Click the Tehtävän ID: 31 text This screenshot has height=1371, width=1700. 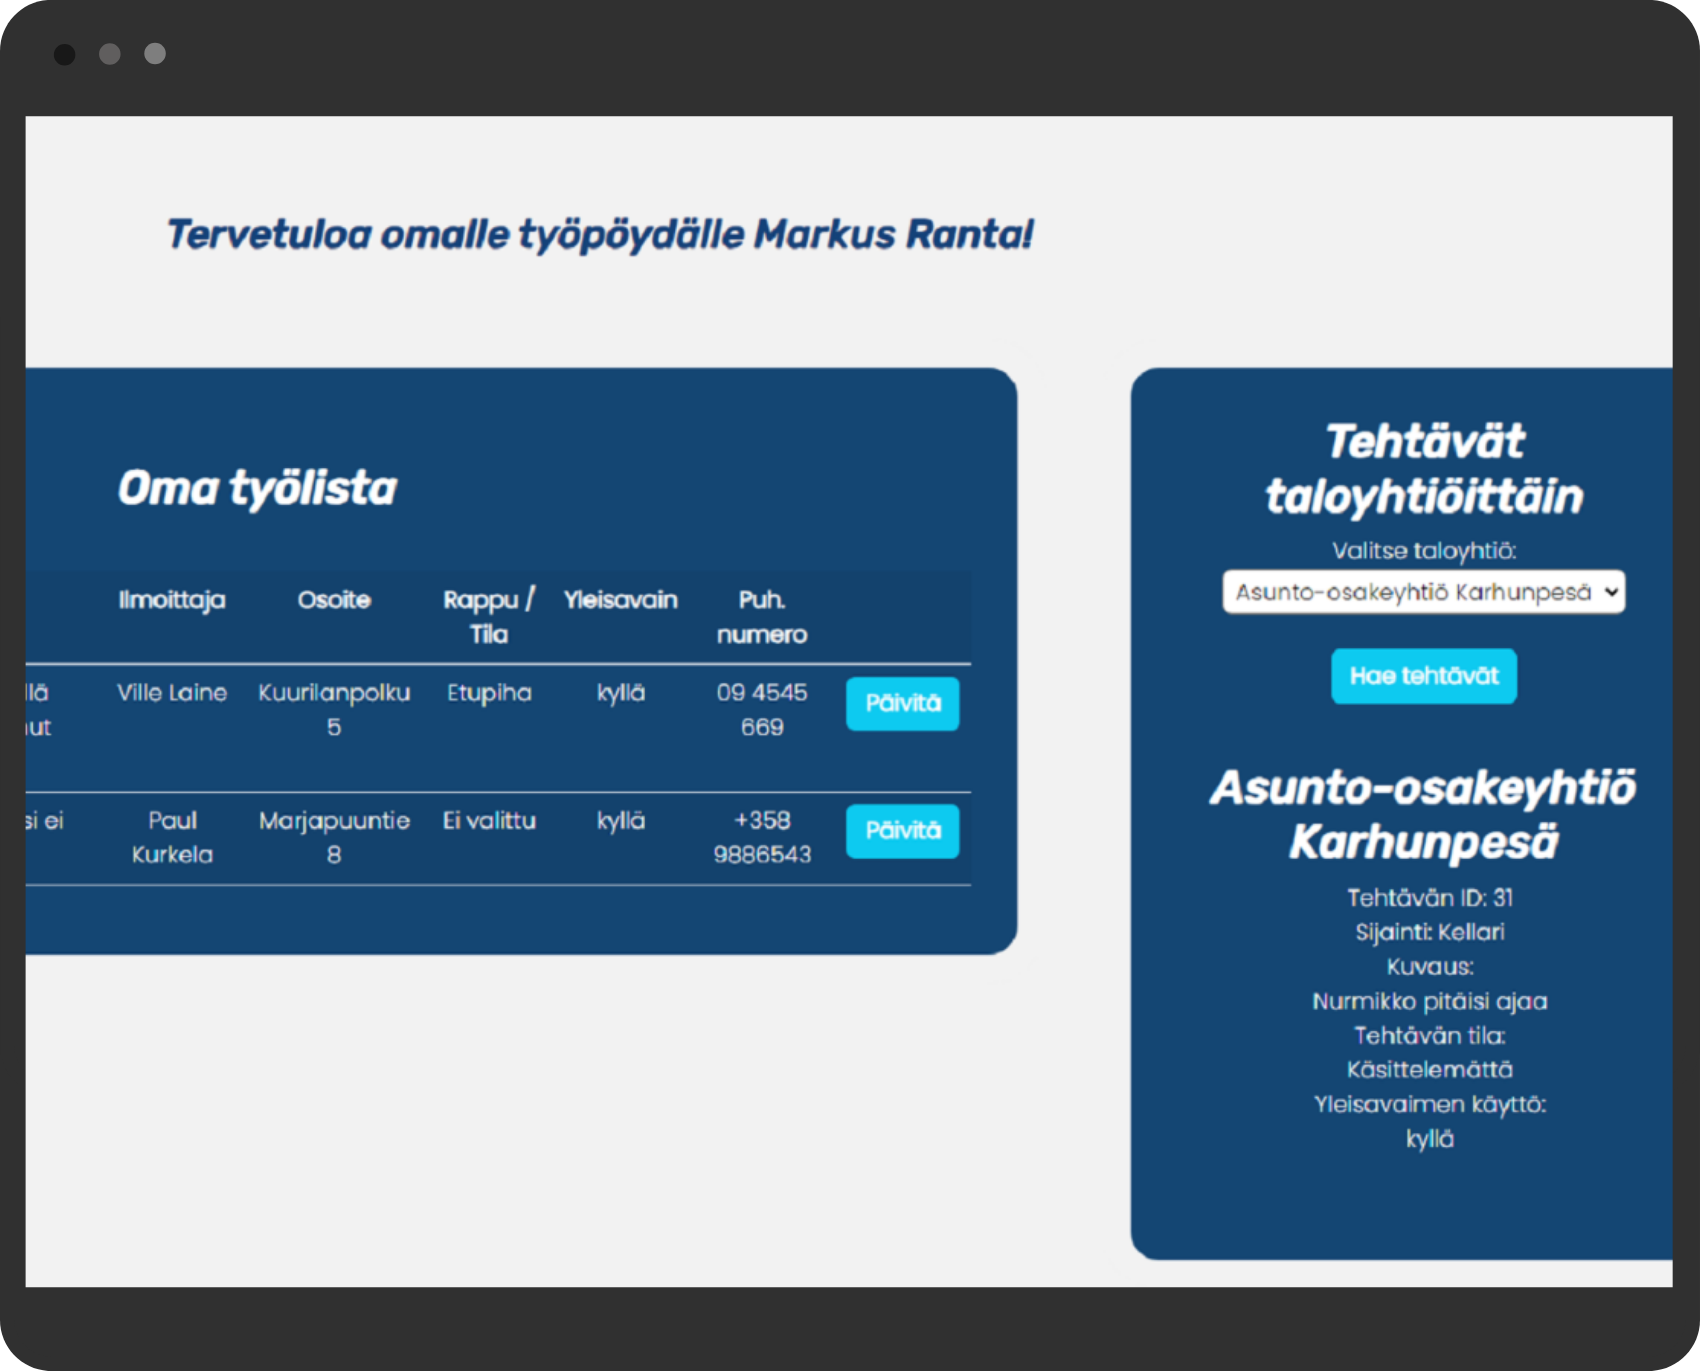coord(1429,898)
